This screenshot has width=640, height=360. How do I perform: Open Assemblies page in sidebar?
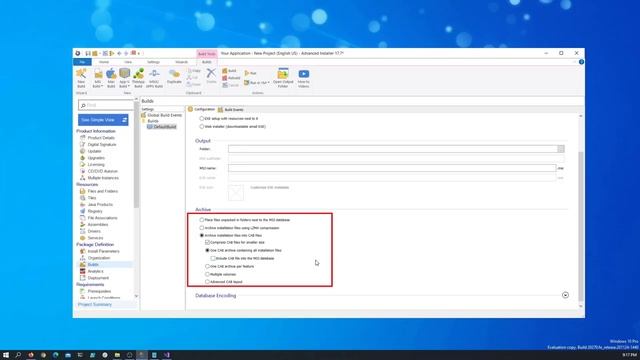click(x=98, y=224)
